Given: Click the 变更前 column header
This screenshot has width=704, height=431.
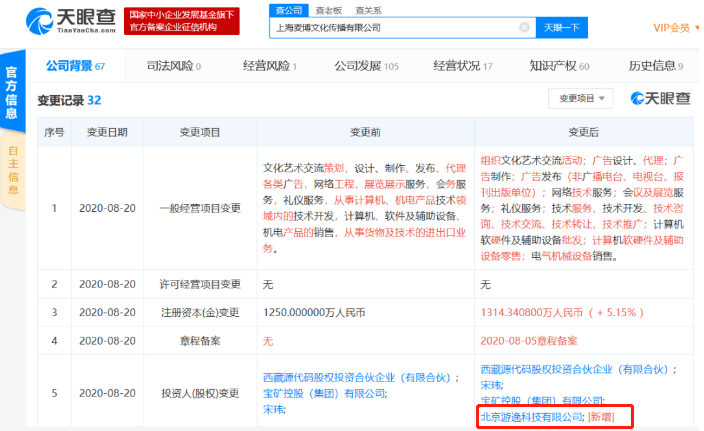Looking at the screenshot, I should (x=365, y=132).
